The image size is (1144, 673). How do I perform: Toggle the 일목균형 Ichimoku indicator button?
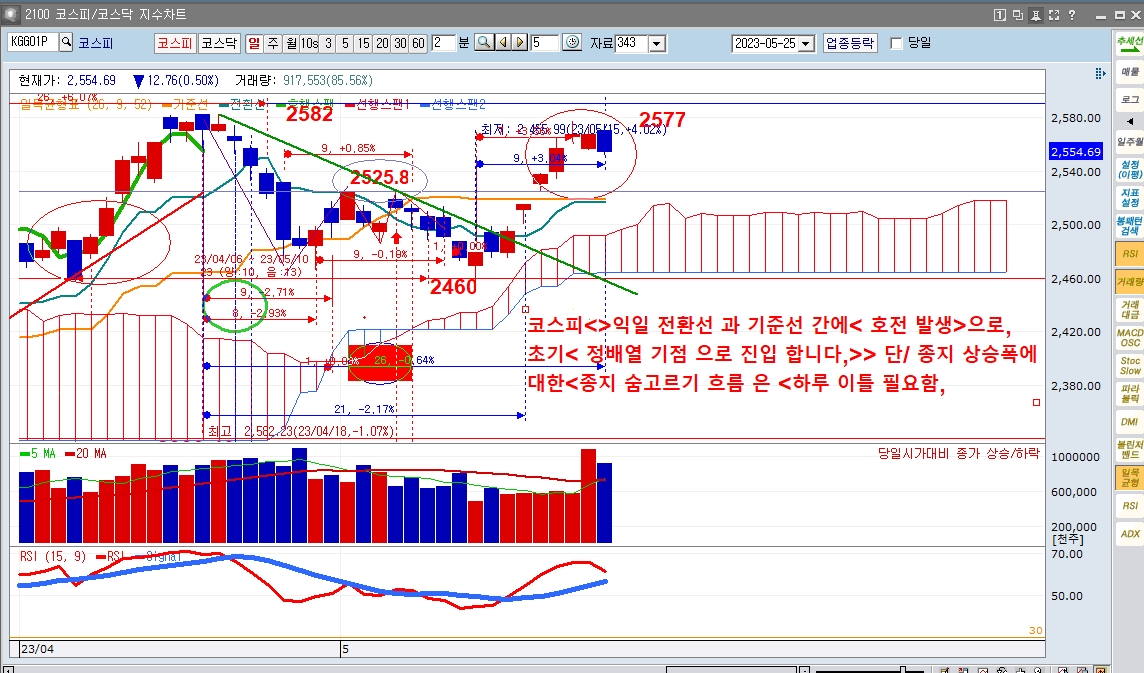coord(1129,477)
